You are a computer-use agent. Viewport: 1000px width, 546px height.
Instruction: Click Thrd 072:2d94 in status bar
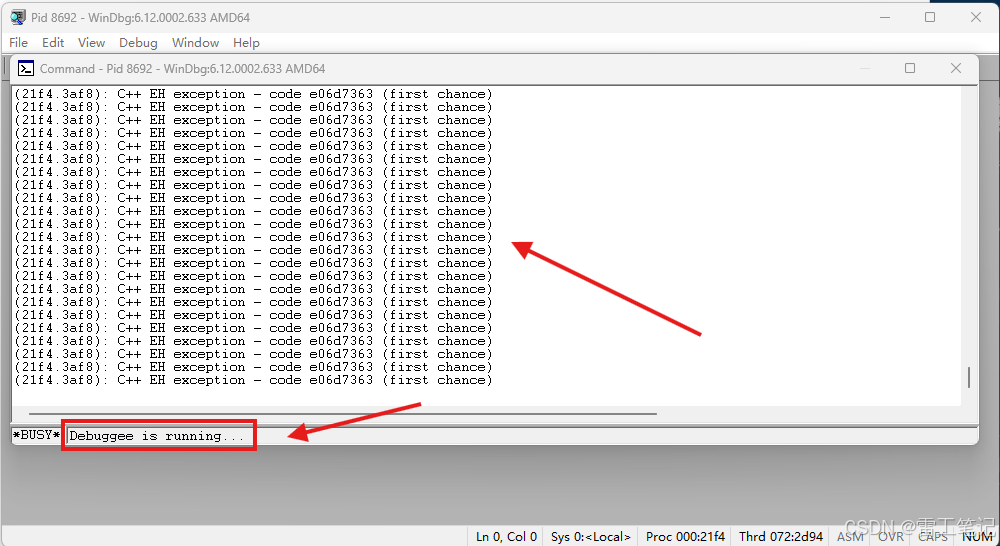(x=781, y=536)
